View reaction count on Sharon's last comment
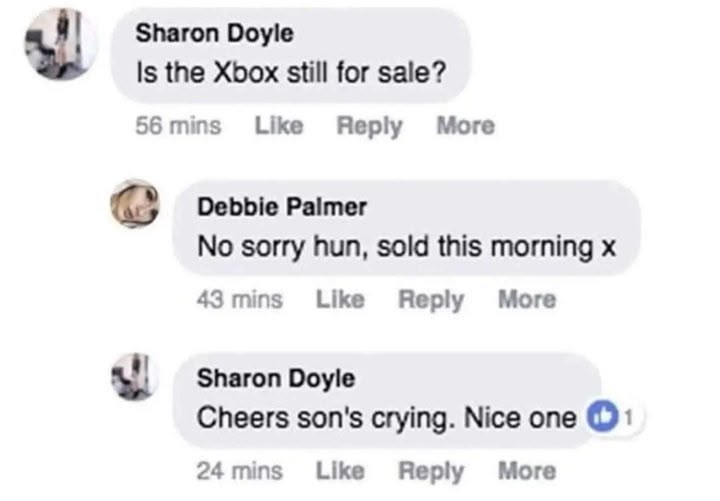This screenshot has height=501, width=720. (630, 417)
